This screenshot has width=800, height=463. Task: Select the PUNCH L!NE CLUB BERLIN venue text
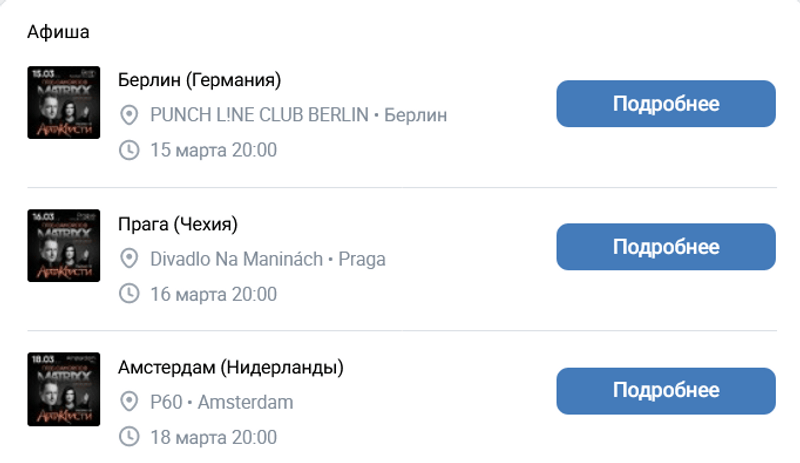(260, 115)
